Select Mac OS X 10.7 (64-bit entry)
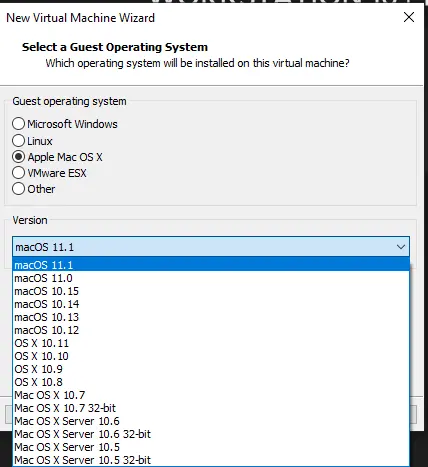428x467 pixels. point(211,395)
